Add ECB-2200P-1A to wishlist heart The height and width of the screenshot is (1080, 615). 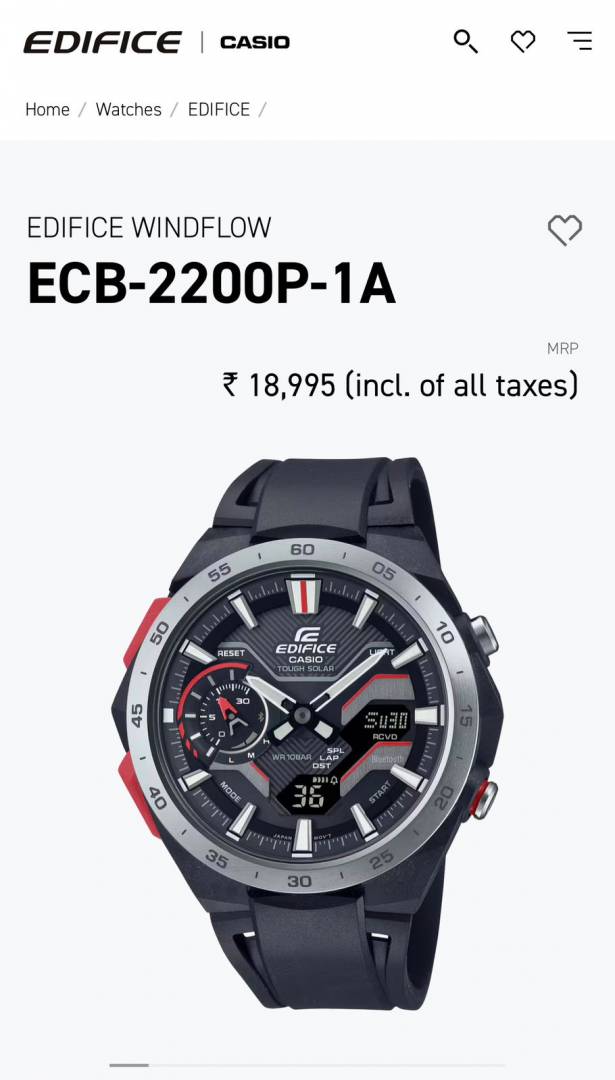click(565, 230)
